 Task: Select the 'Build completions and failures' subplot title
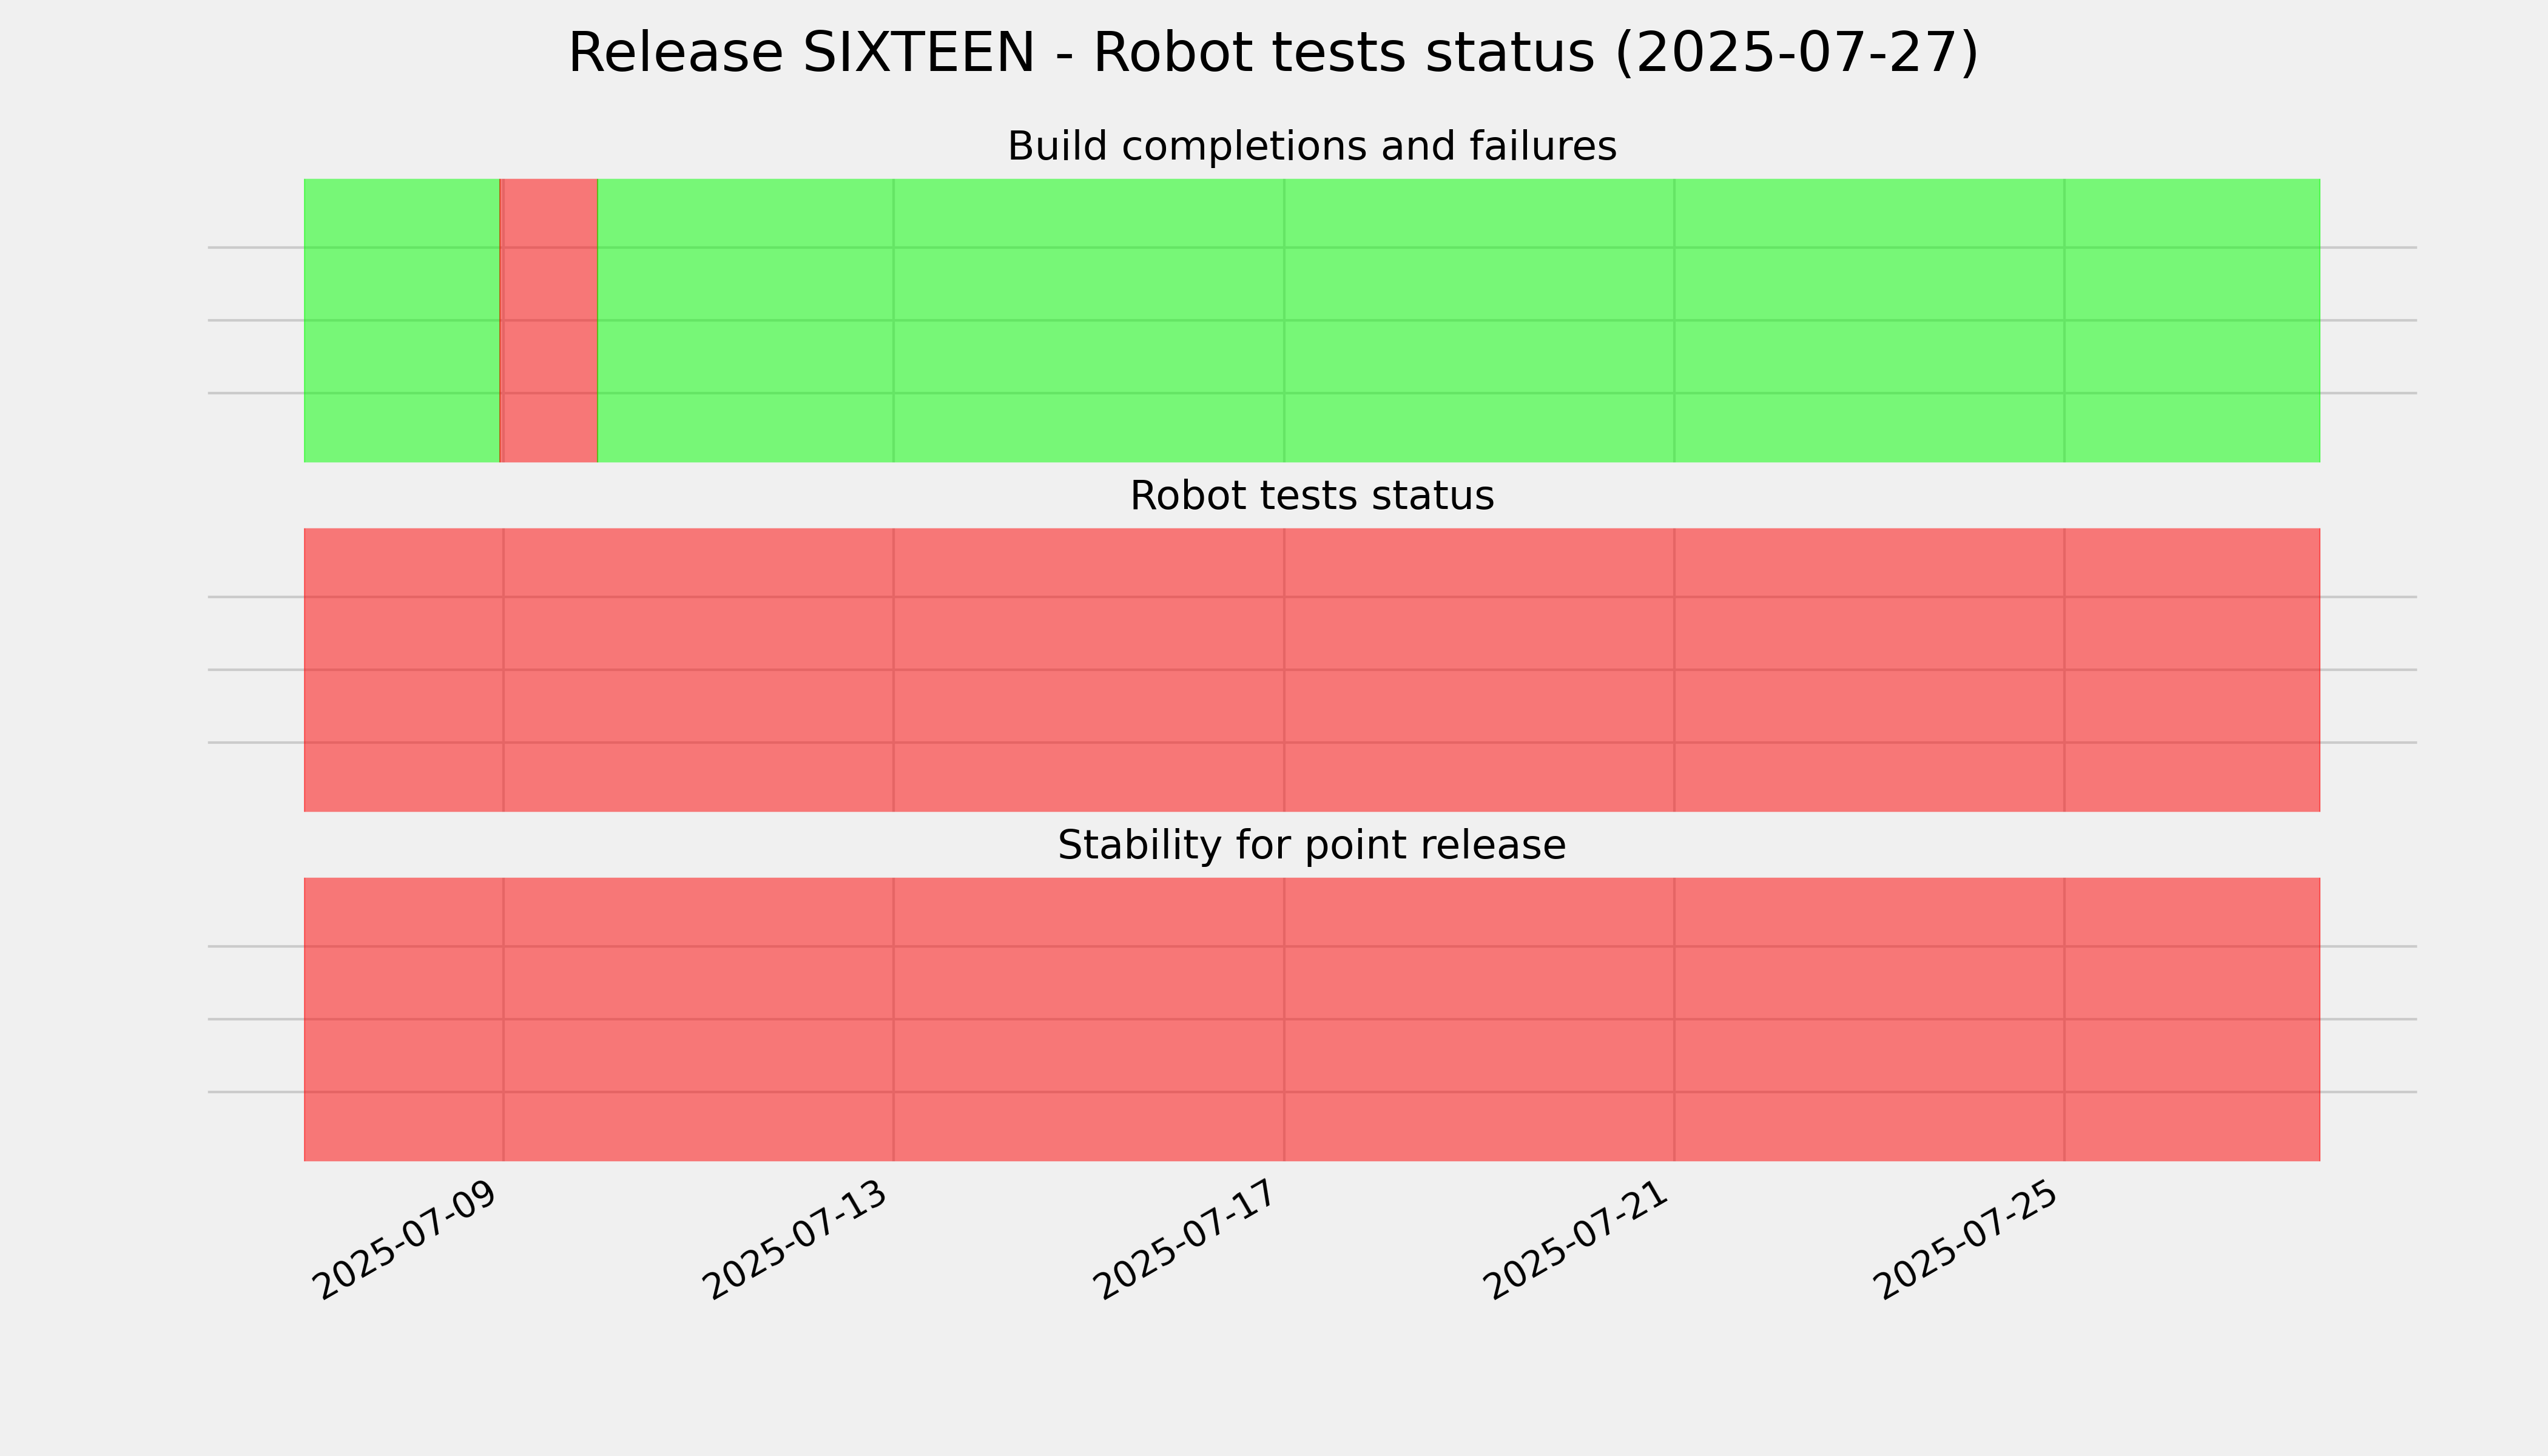(x=1311, y=146)
